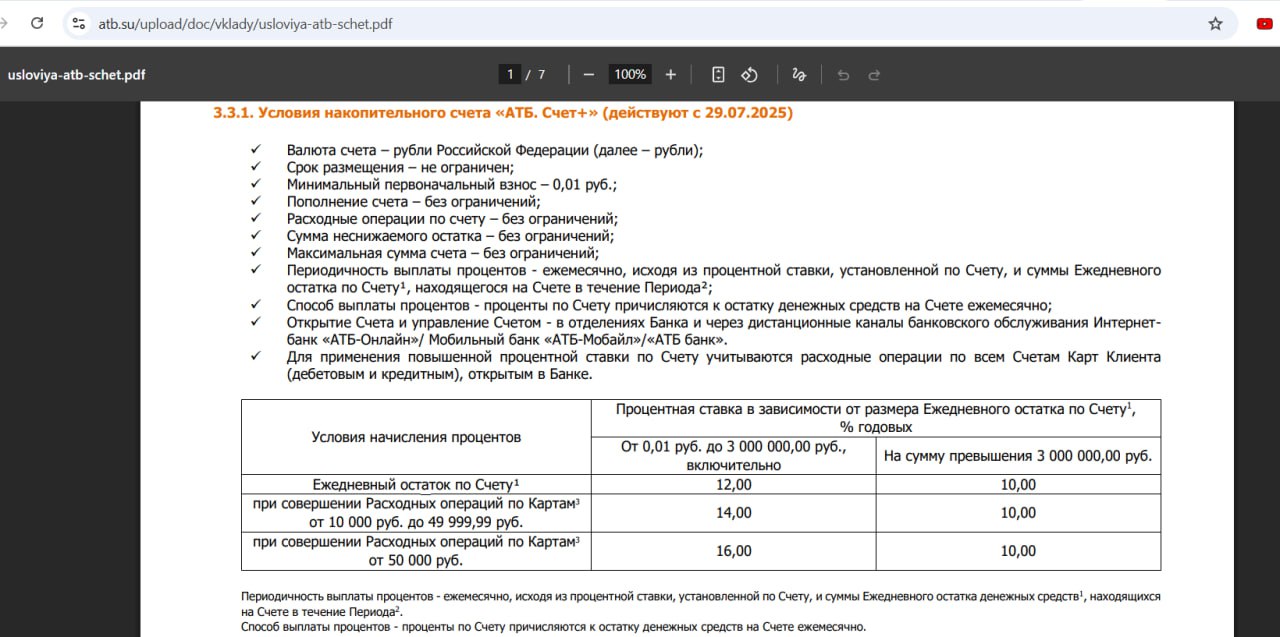Select the 14,00 rate cell
The height and width of the screenshot is (637, 1280).
click(734, 512)
